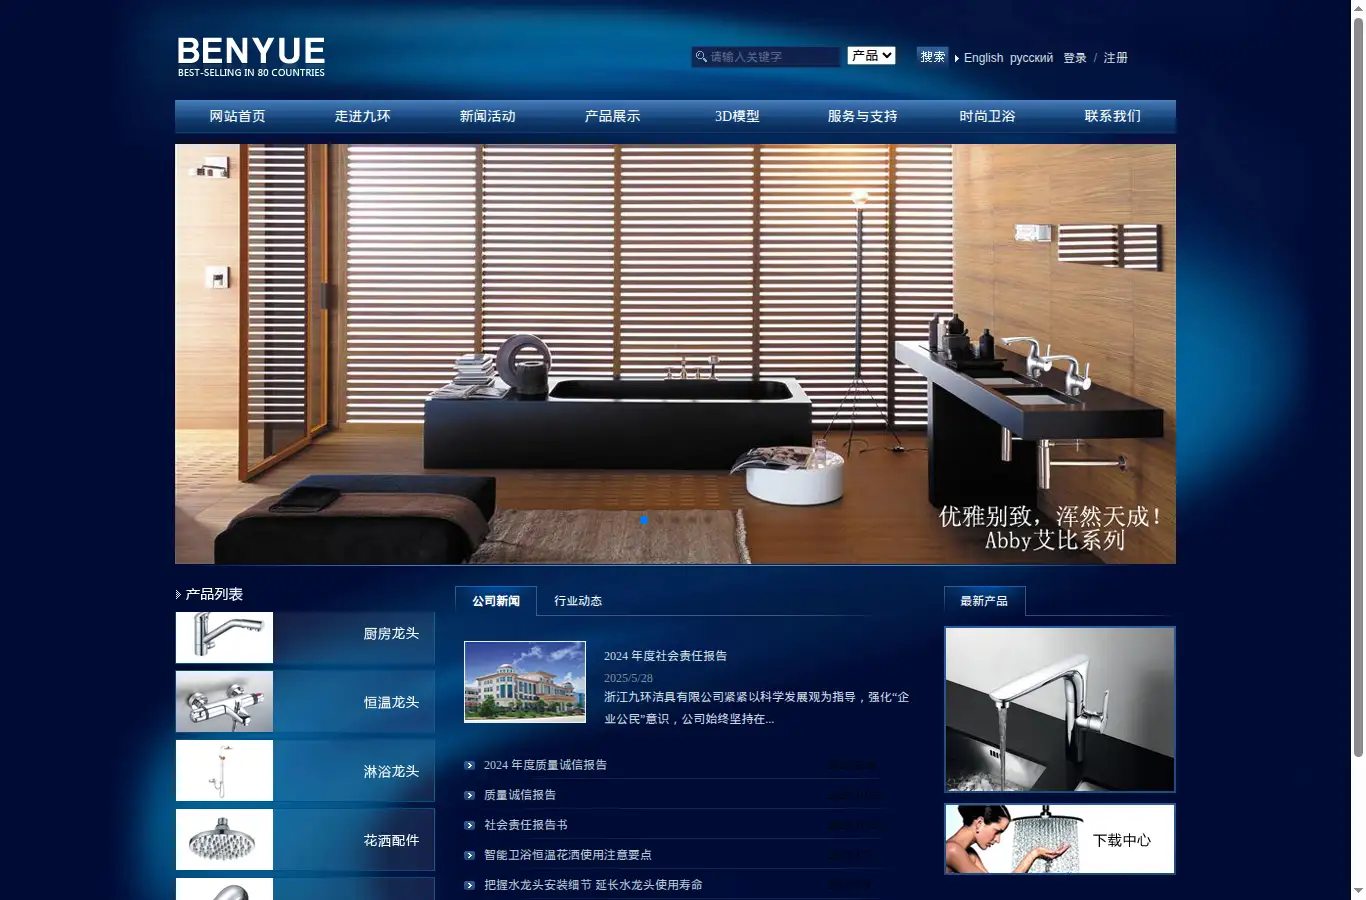1366x900 pixels.
Task: Open 走进九环 menu item
Action: click(362, 116)
